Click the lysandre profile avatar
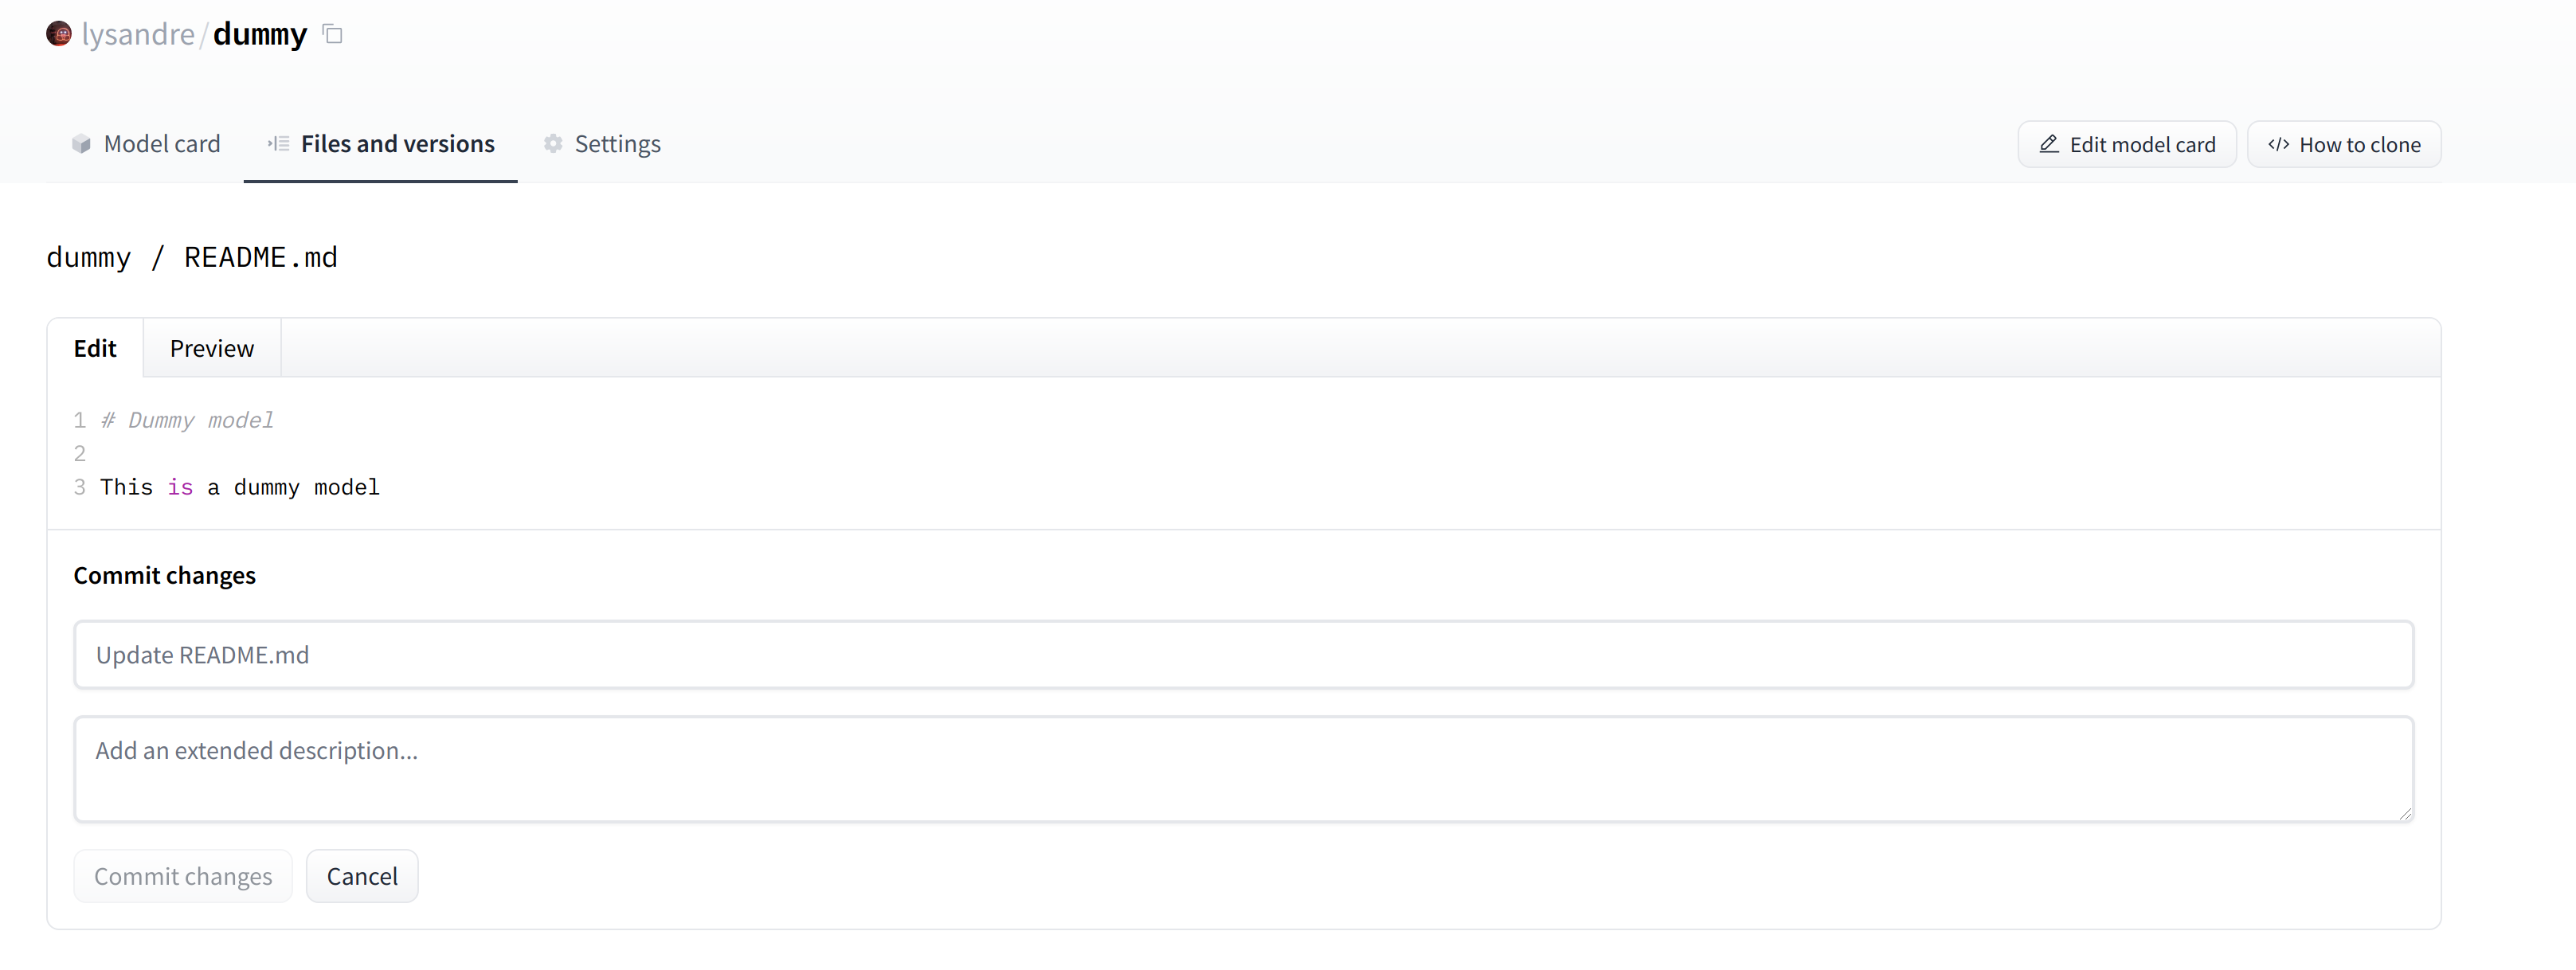The width and height of the screenshot is (2576, 970). click(x=59, y=33)
